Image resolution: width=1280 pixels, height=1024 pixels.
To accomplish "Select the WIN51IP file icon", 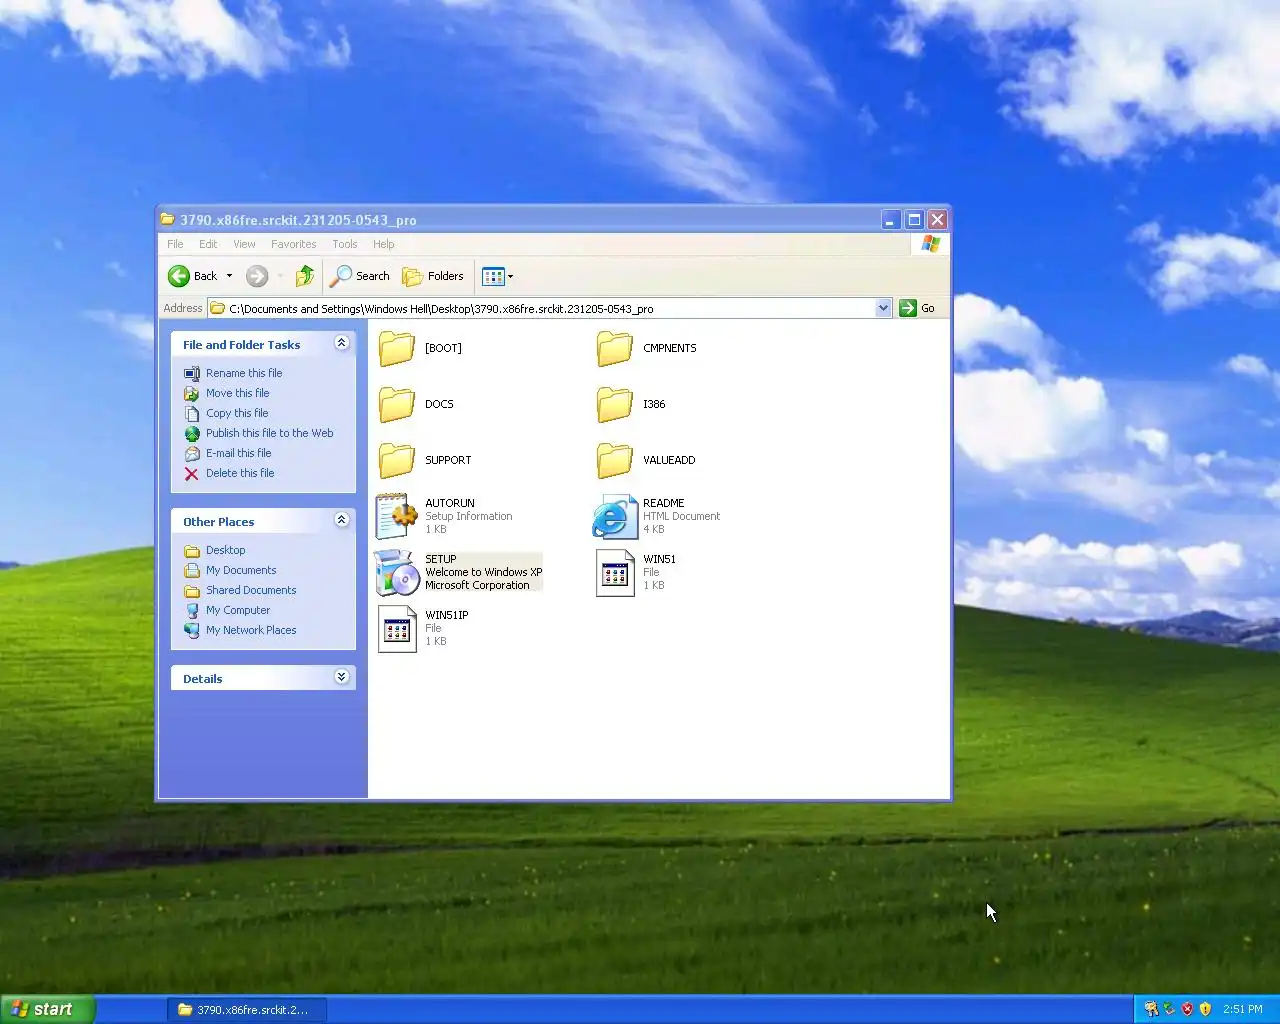I will [x=397, y=628].
